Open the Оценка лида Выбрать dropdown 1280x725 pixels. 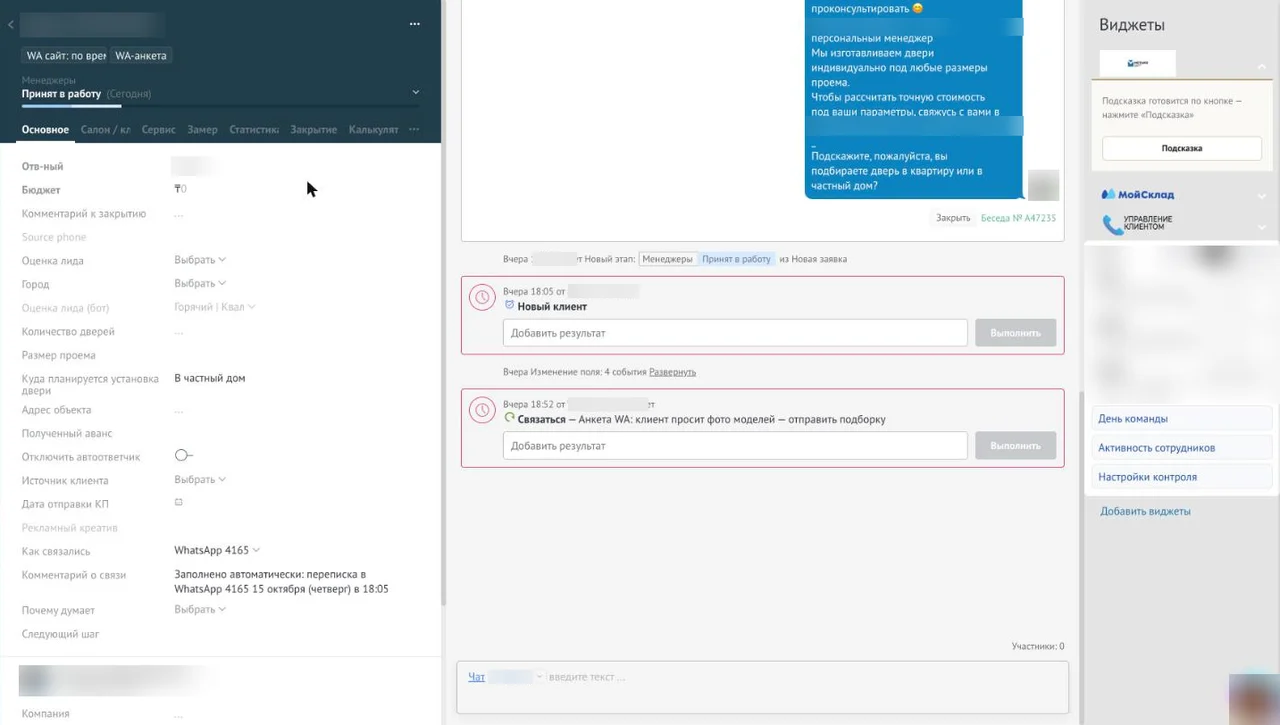pyautogui.click(x=200, y=260)
